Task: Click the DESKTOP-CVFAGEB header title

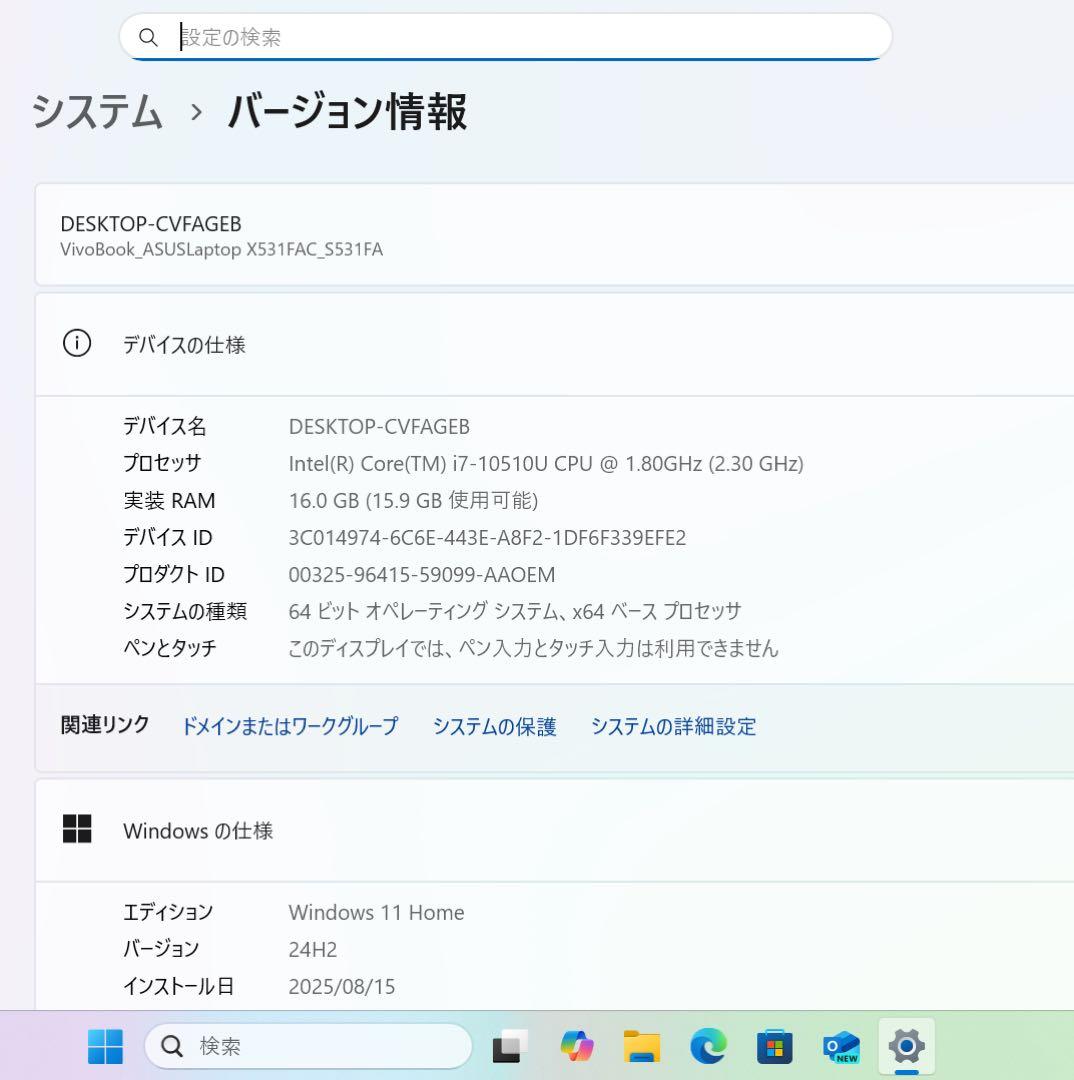Action: [151, 224]
